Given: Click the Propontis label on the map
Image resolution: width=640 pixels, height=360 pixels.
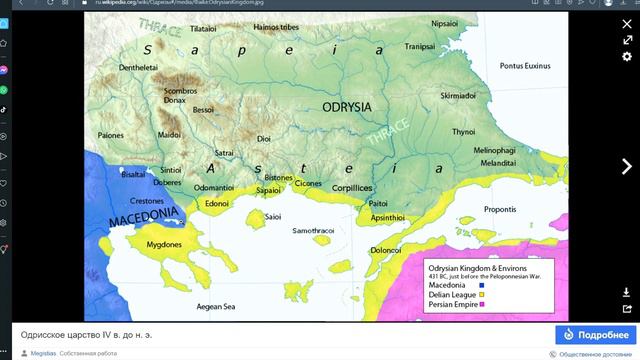Looking at the screenshot, I should coord(500,209).
